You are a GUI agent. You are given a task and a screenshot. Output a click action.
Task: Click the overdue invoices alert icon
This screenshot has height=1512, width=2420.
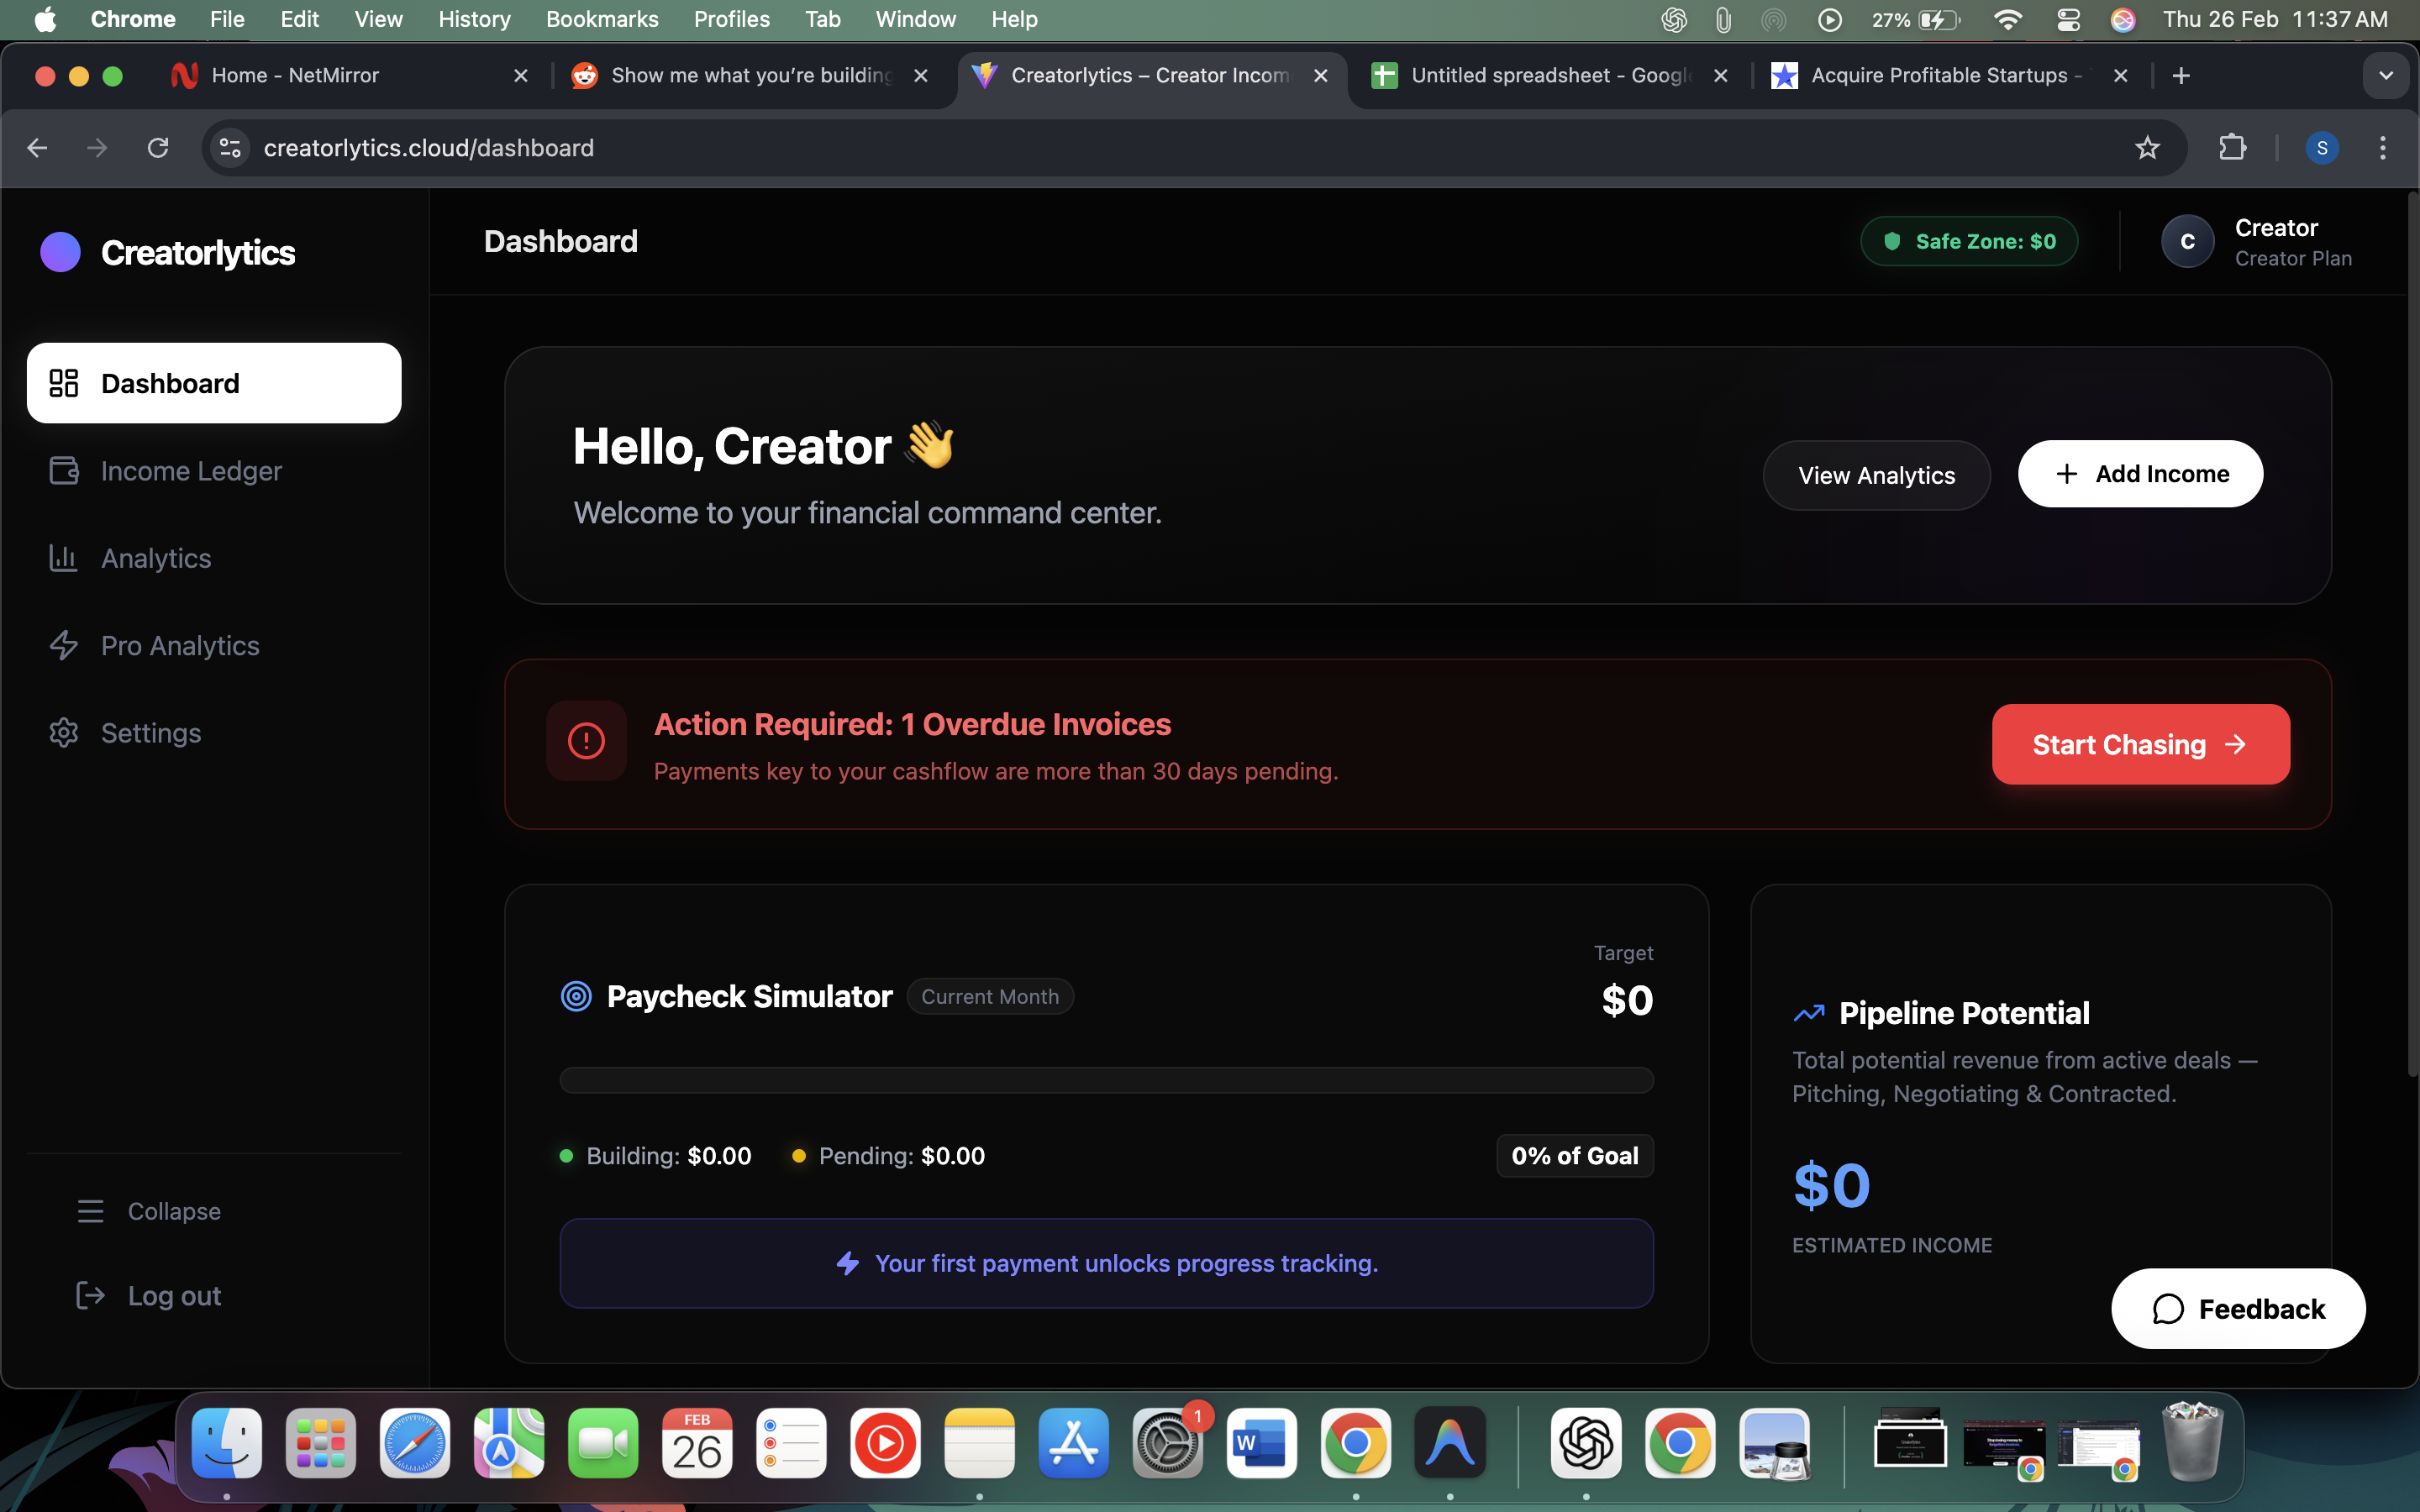(585, 740)
